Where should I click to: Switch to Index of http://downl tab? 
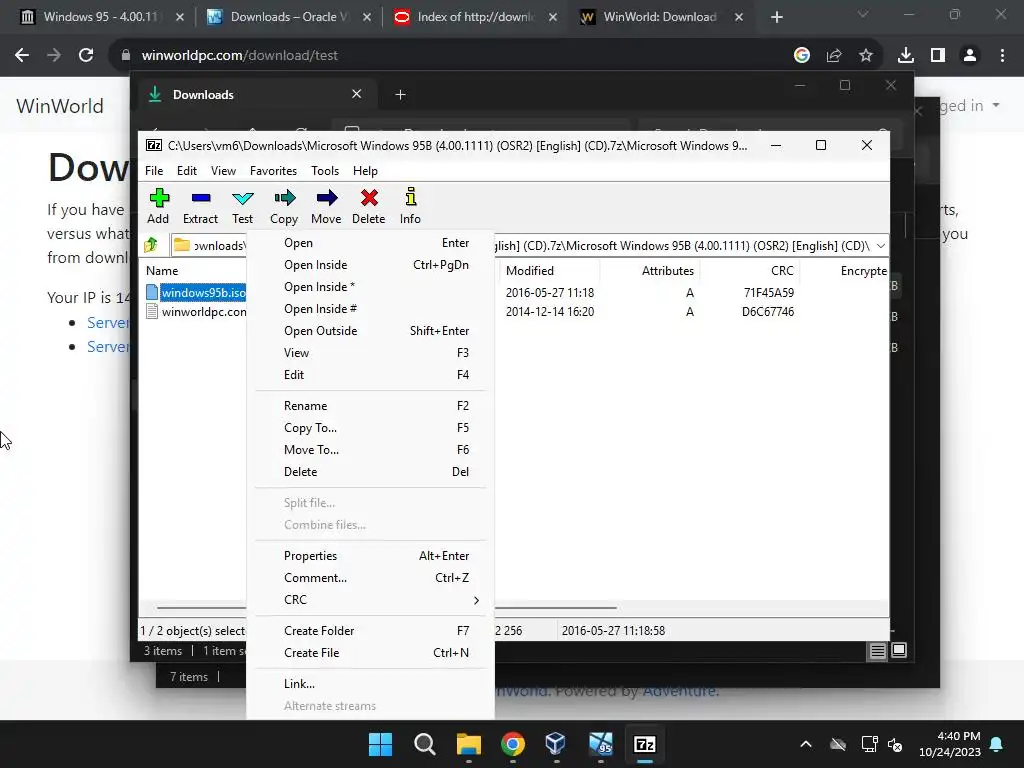[x=473, y=17]
